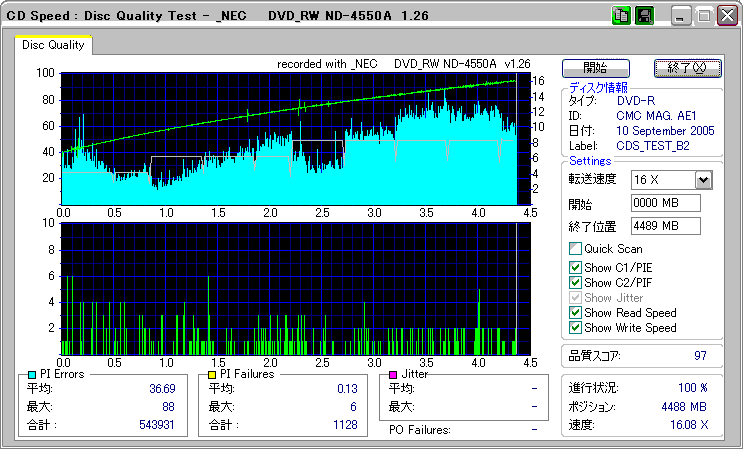Viewport: 743px width, 449px height.
Task: Enable the Quick Scan checkbox
Action: pyautogui.click(x=575, y=249)
